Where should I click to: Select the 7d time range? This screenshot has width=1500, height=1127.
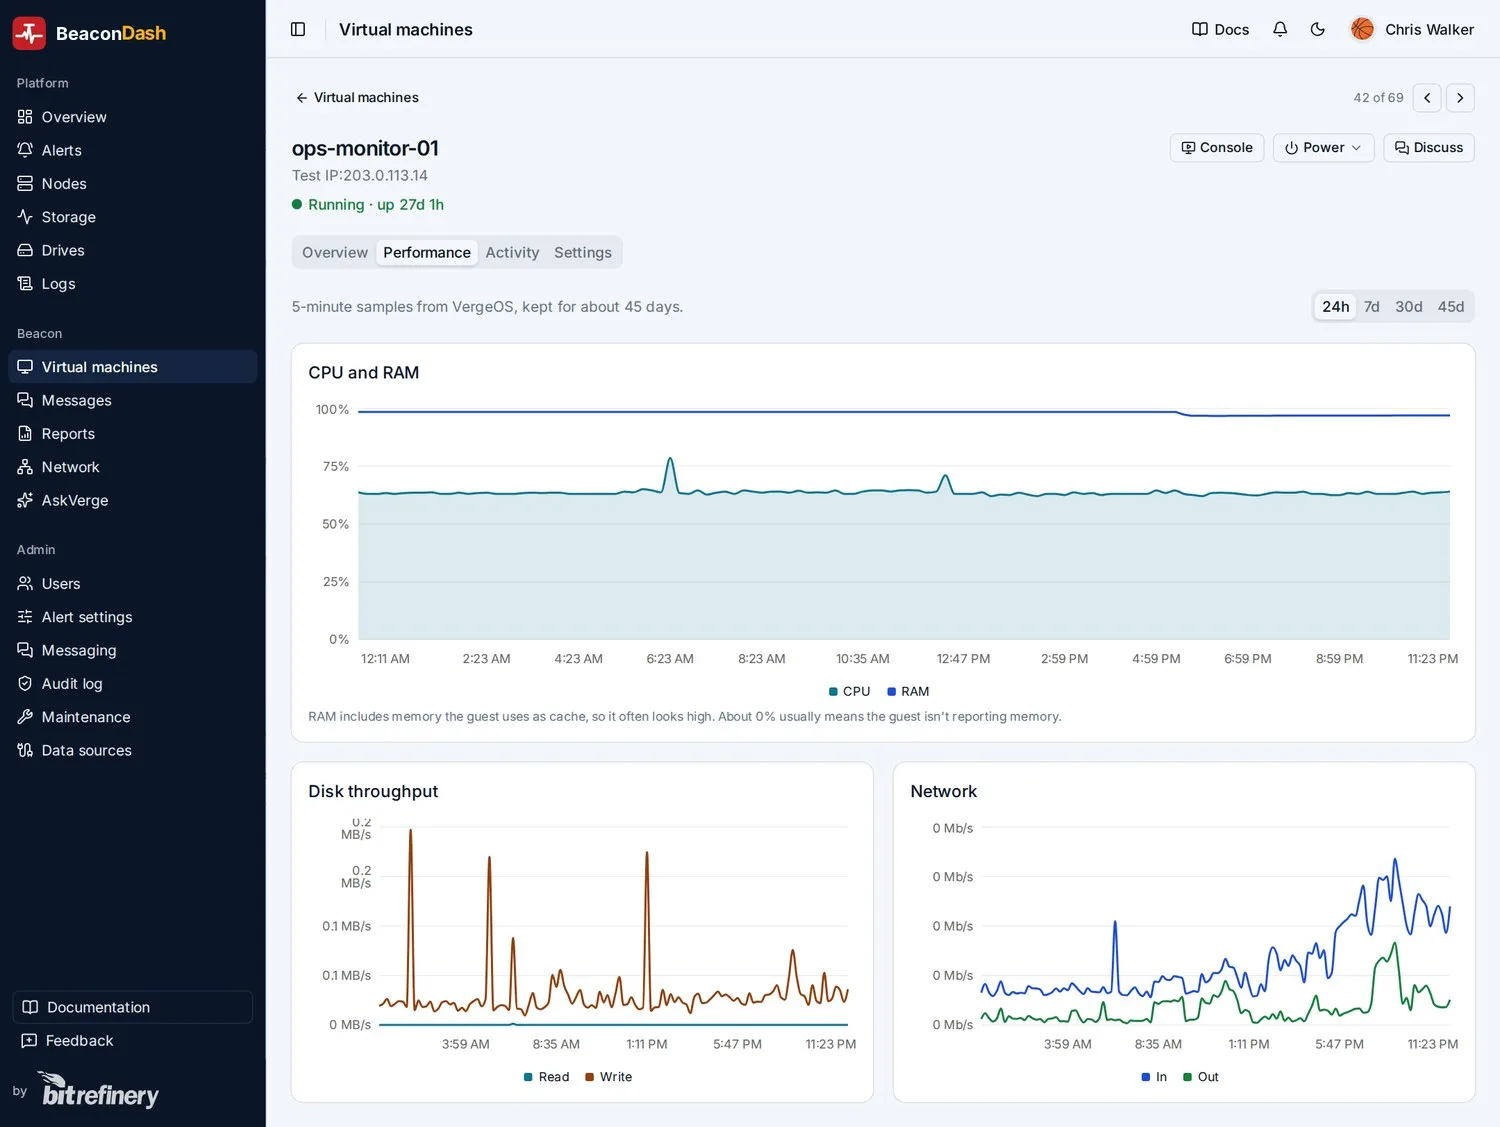(x=1371, y=307)
